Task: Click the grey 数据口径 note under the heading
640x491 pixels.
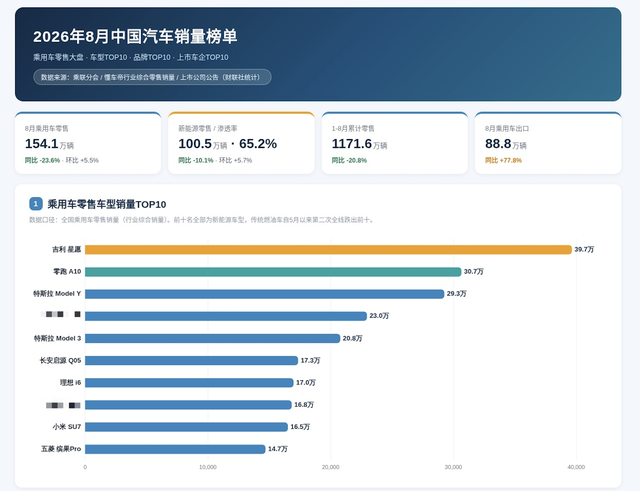Action: (x=202, y=220)
